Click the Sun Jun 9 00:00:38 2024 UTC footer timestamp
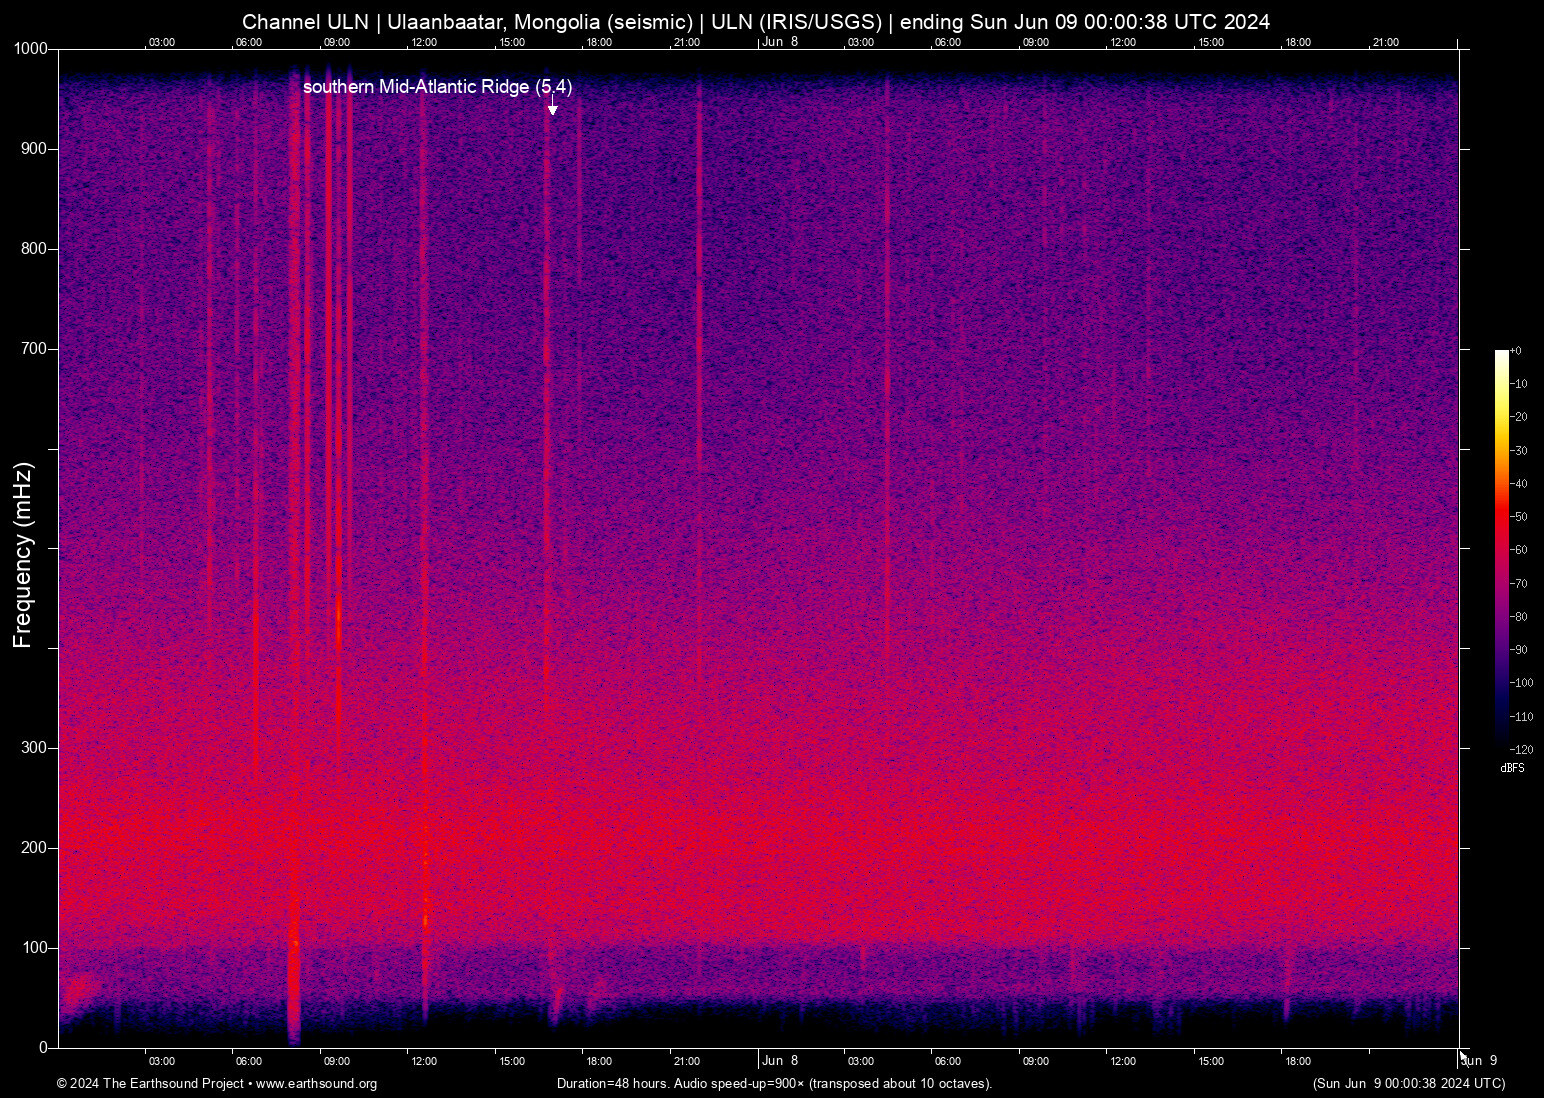The height and width of the screenshot is (1098, 1544). coord(1408,1084)
